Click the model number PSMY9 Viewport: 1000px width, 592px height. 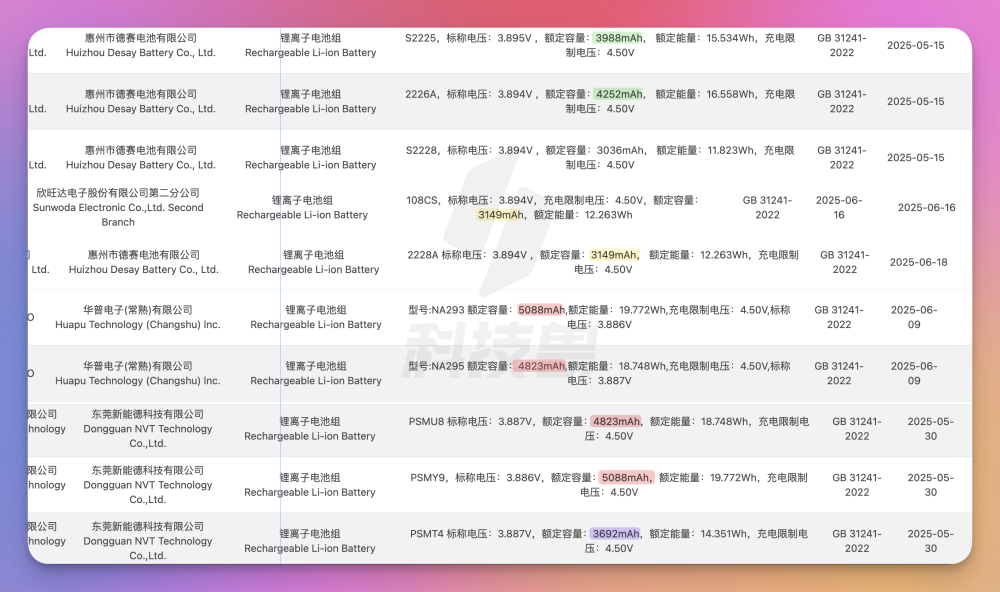[428, 478]
